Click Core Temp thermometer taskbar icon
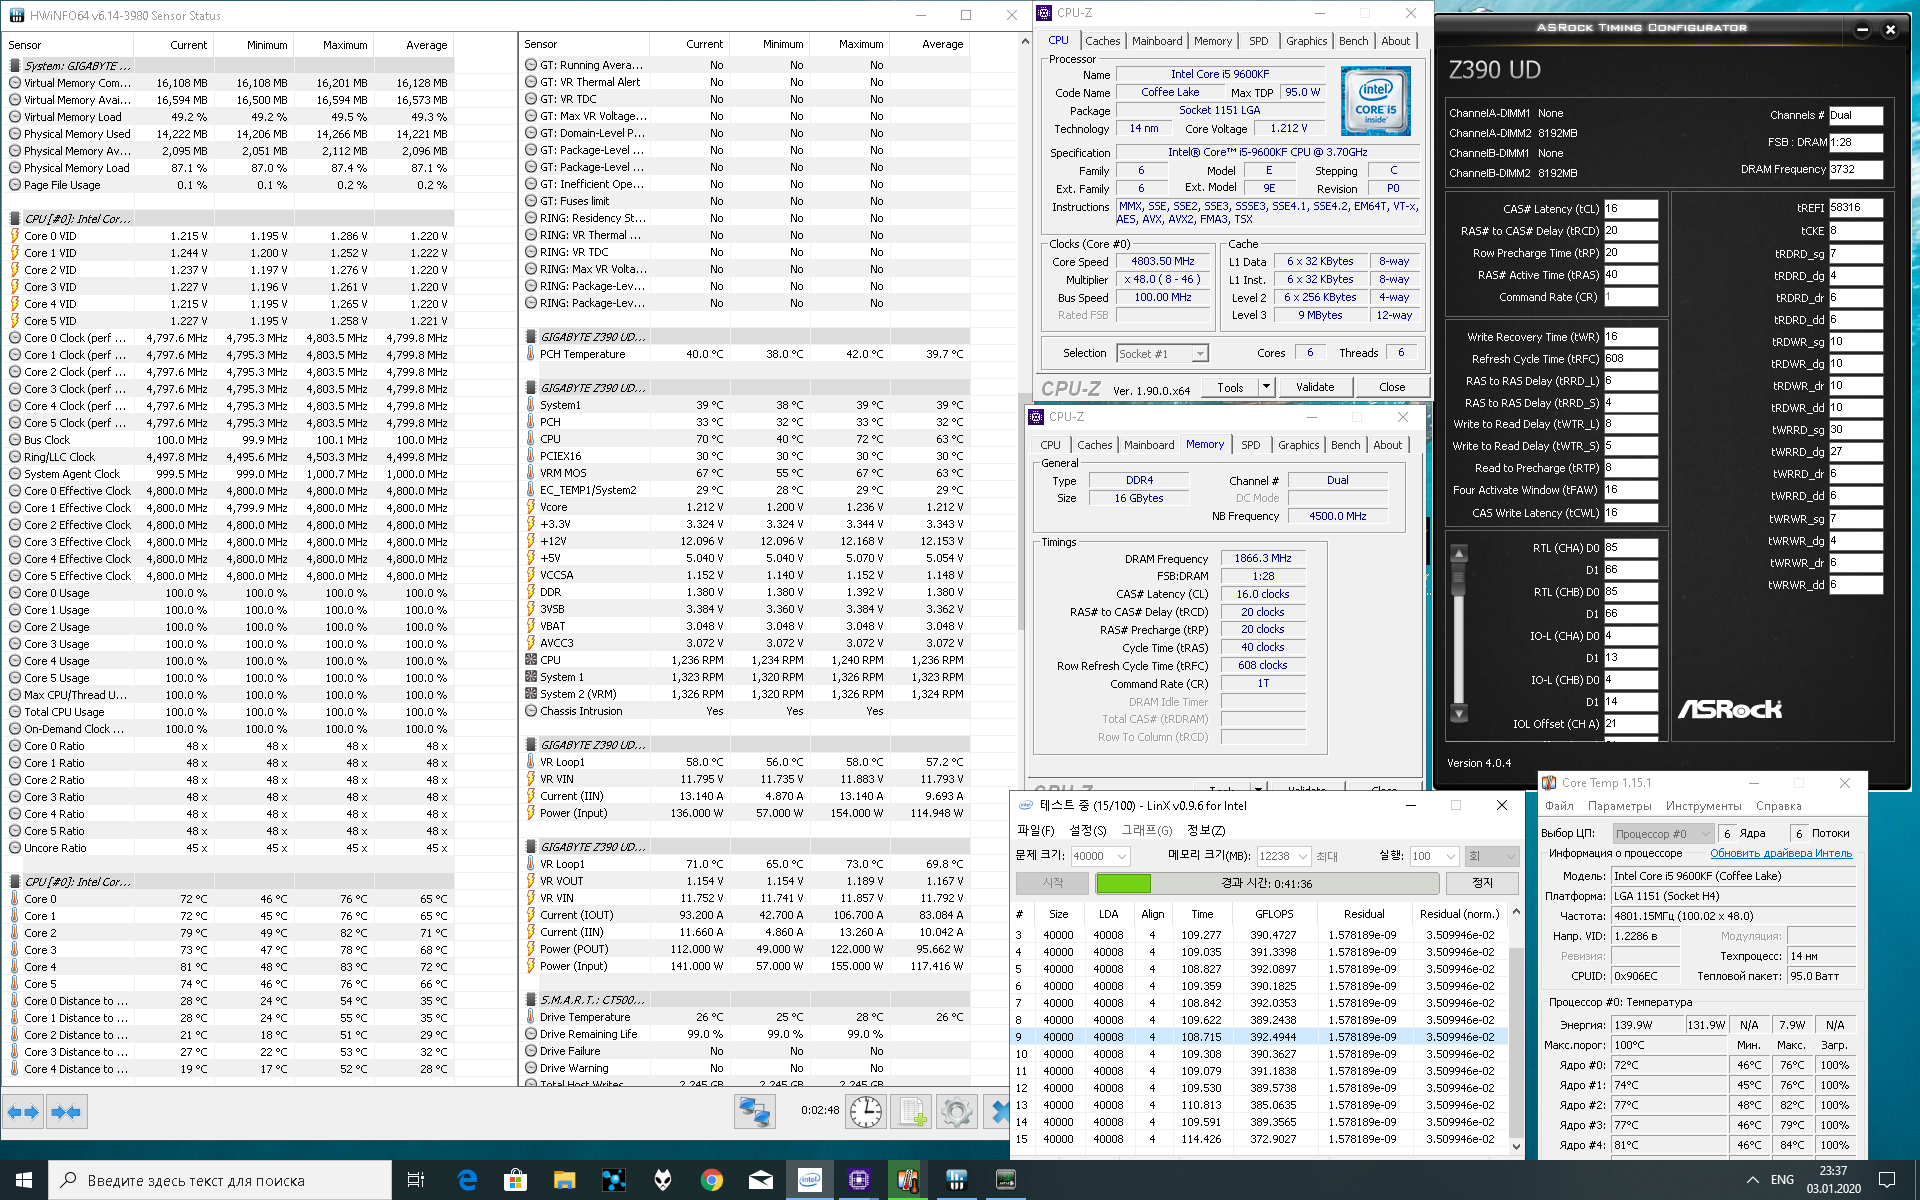Viewport: 1920px width, 1200px height. pos(907,1180)
